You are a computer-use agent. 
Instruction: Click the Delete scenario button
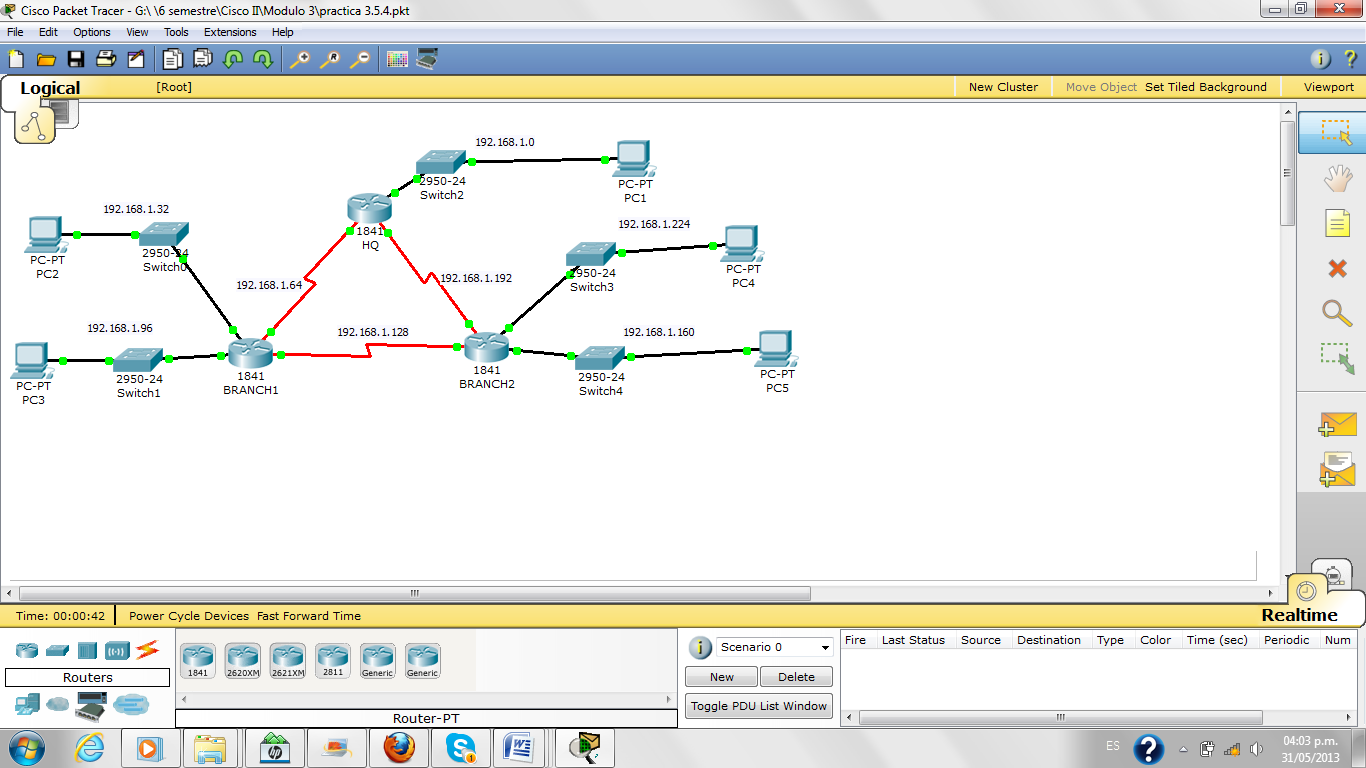[x=796, y=677]
